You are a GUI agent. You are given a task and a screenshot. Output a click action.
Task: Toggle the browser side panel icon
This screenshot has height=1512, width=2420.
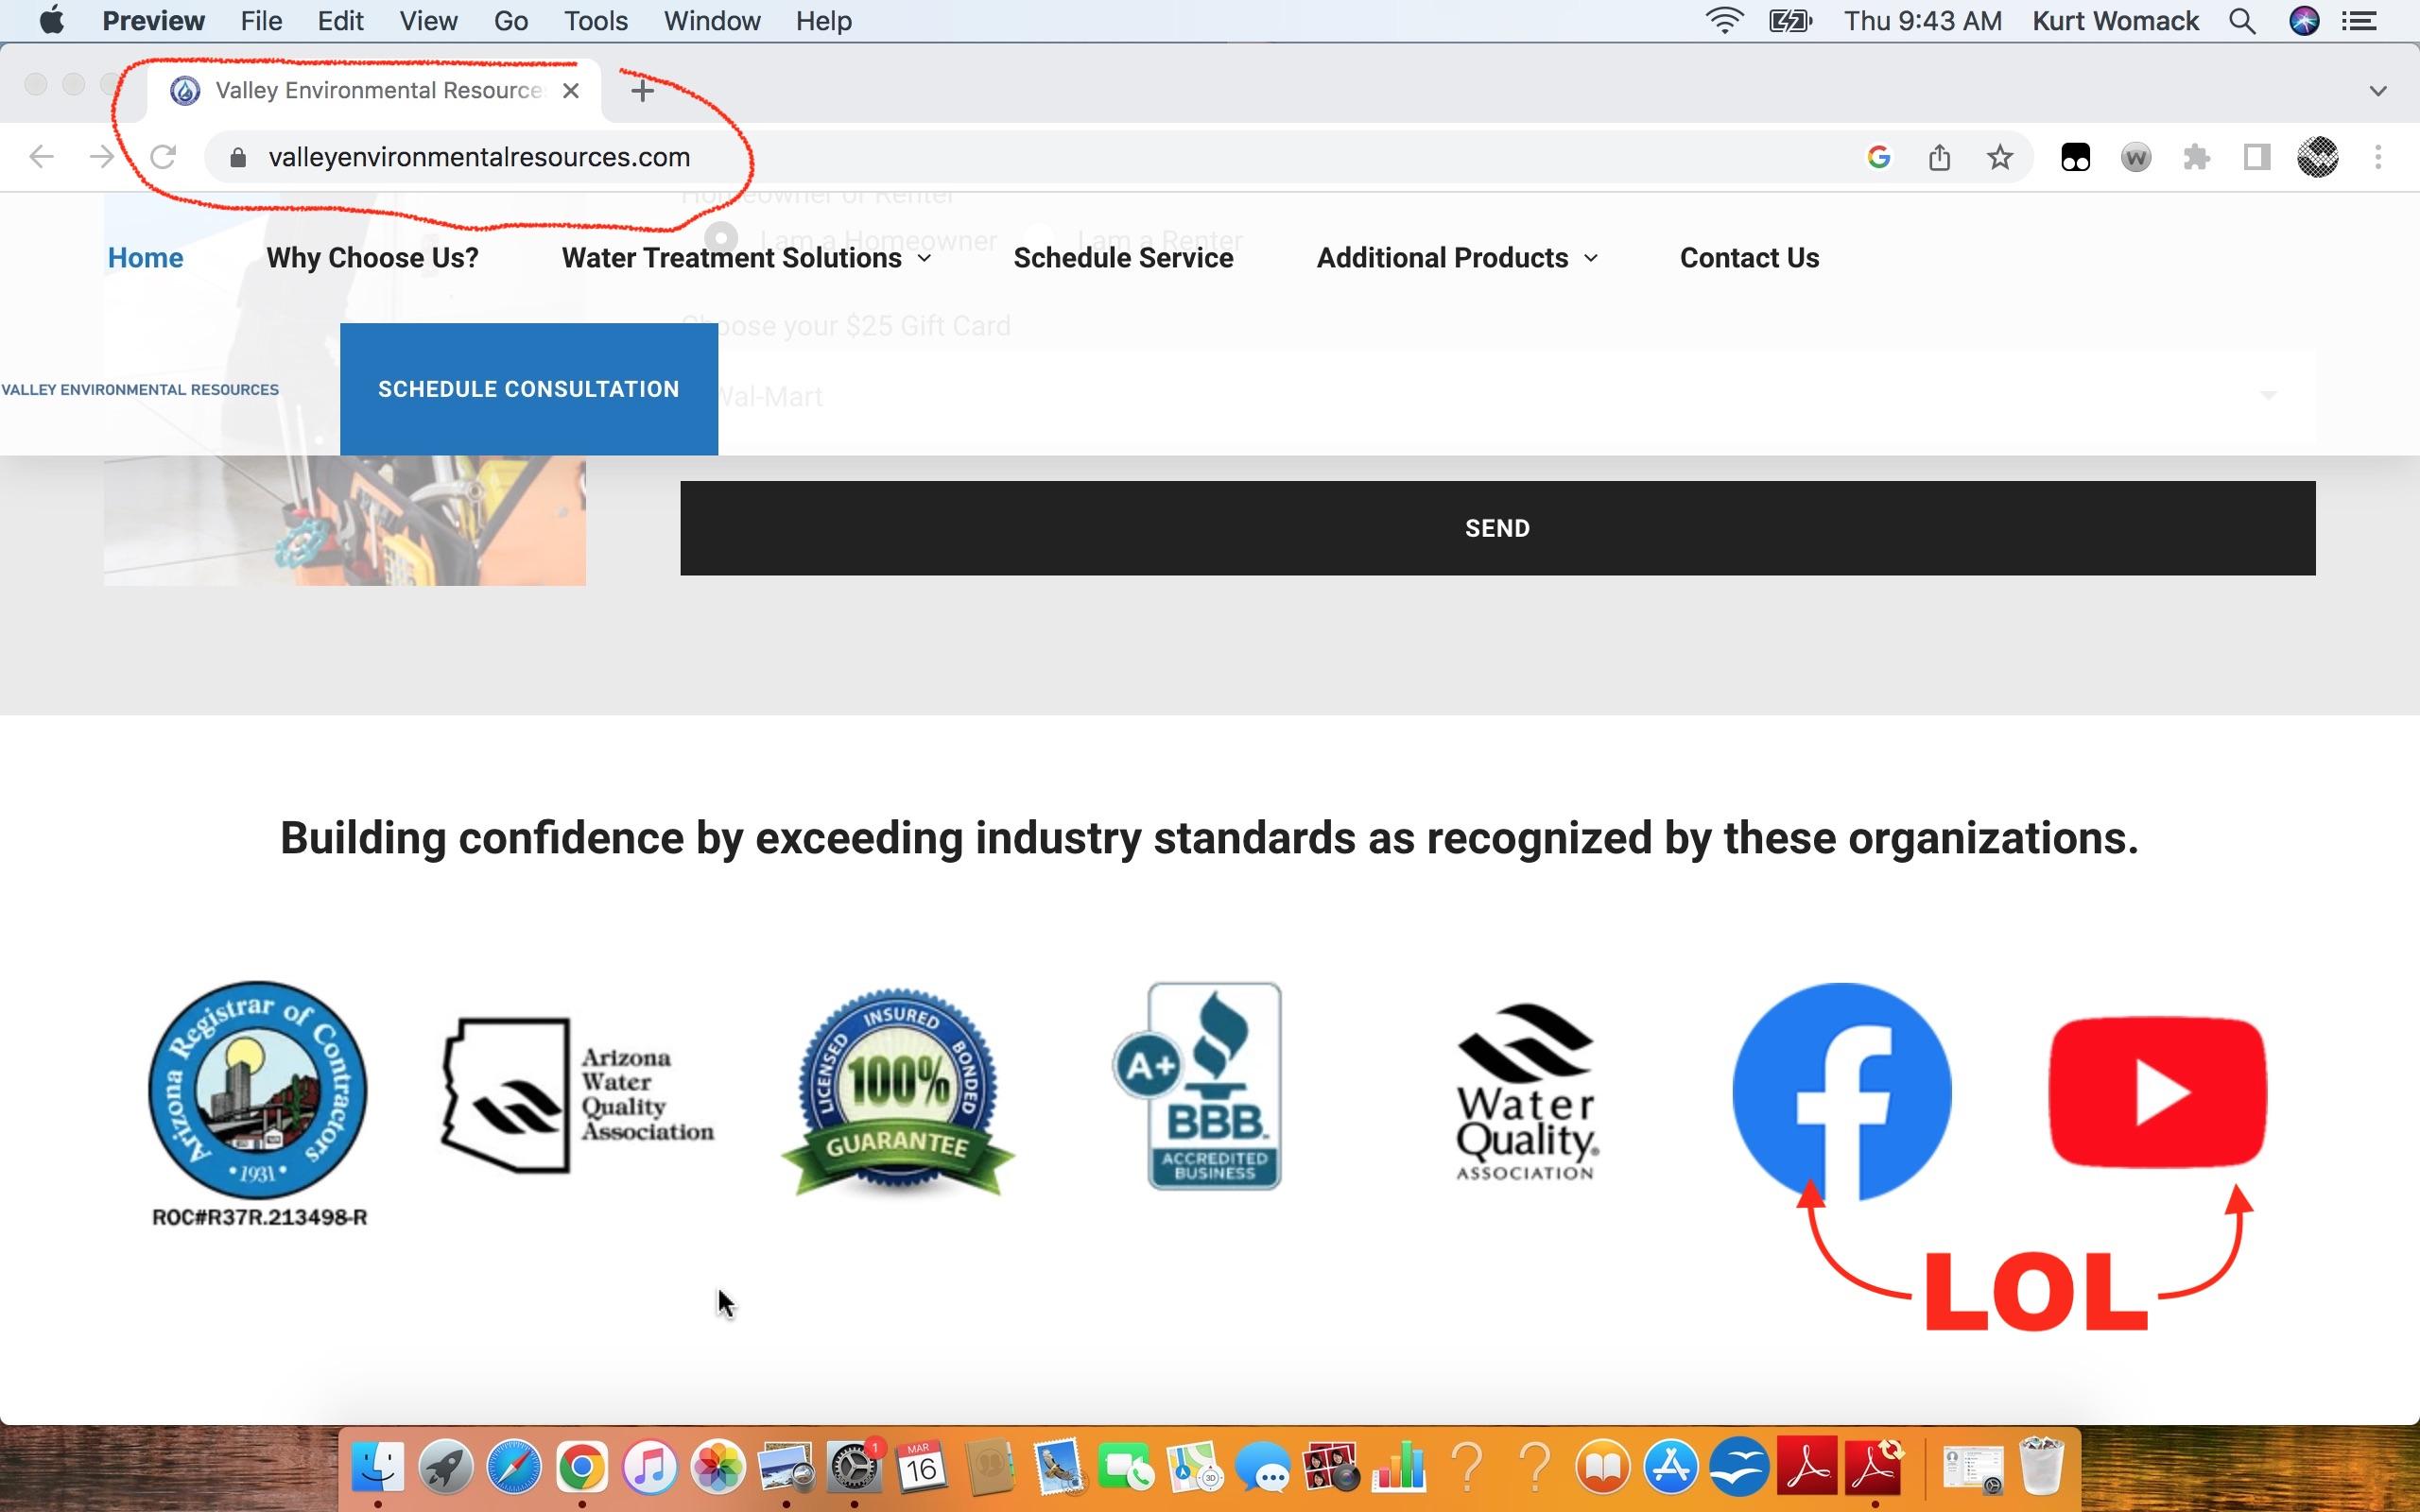tap(2256, 157)
